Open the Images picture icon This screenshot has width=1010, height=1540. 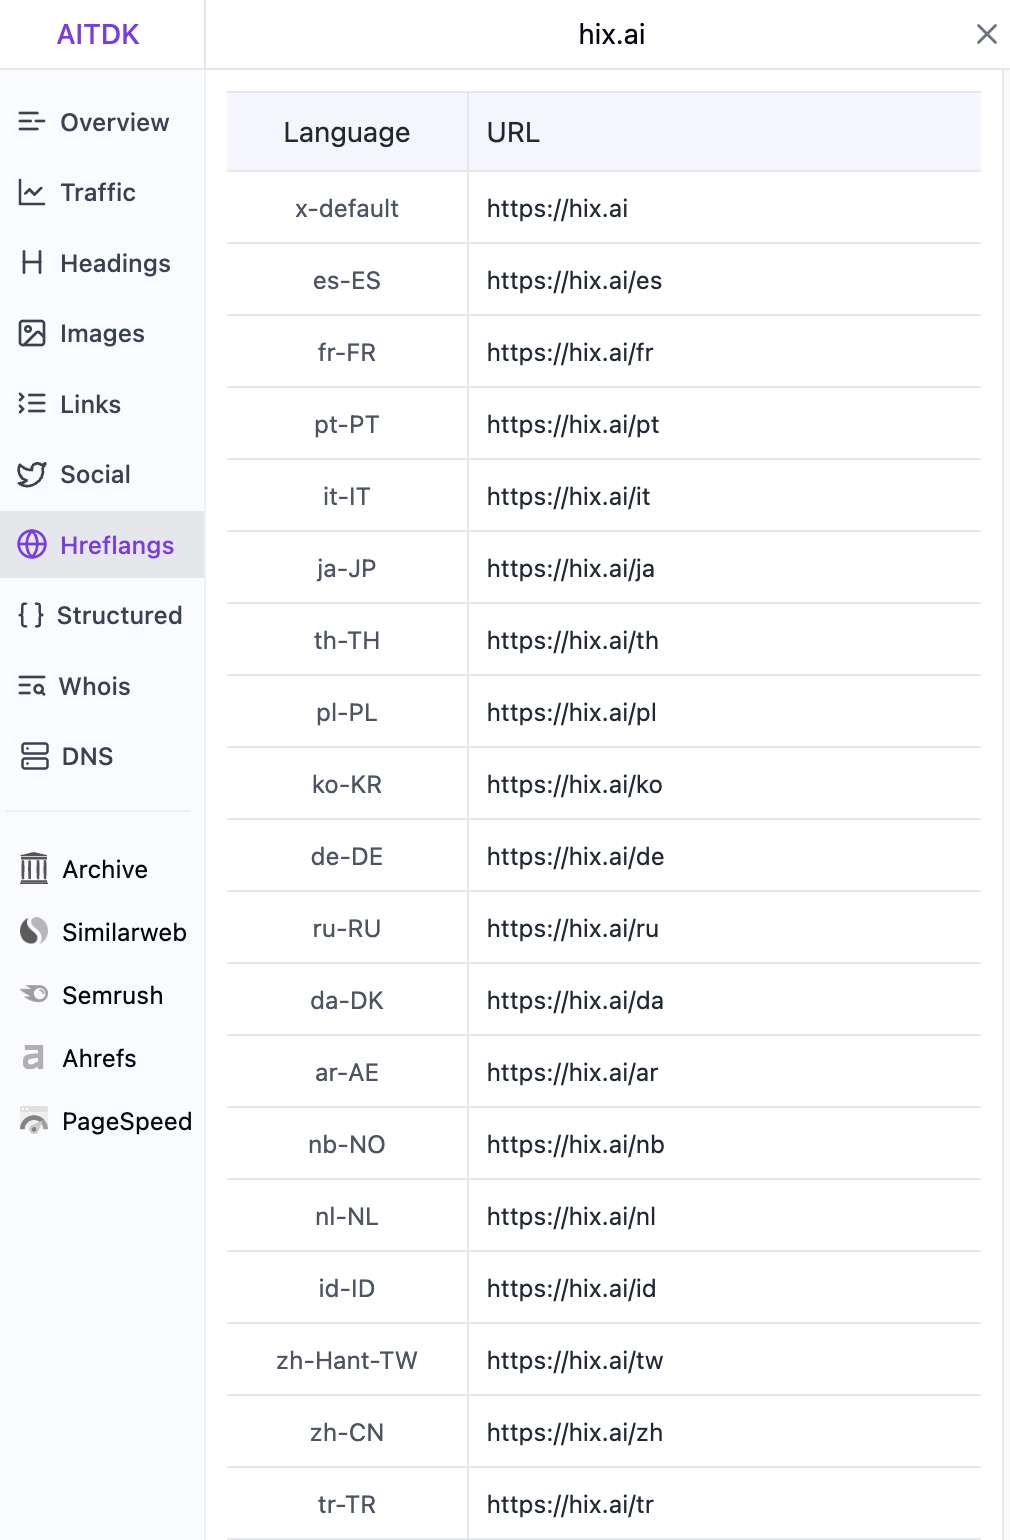click(32, 333)
